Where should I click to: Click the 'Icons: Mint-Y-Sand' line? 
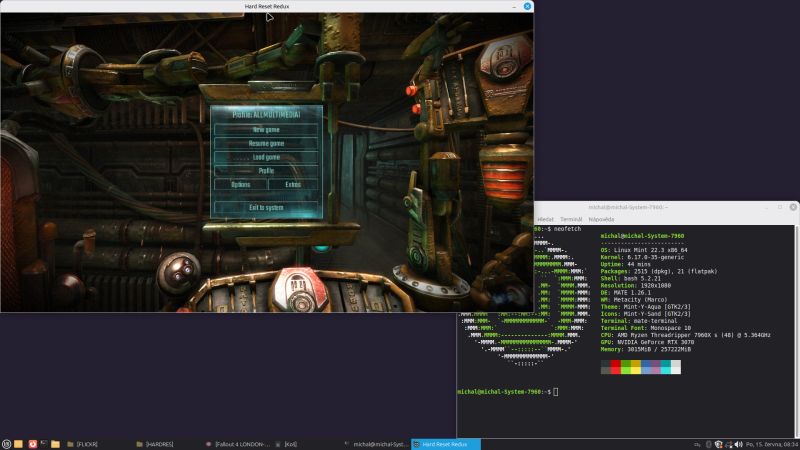645,314
